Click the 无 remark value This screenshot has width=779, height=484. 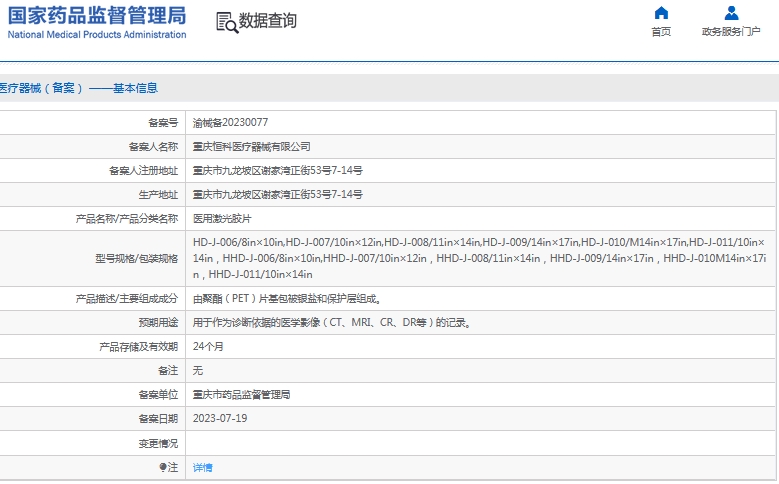pyautogui.click(x=198, y=370)
